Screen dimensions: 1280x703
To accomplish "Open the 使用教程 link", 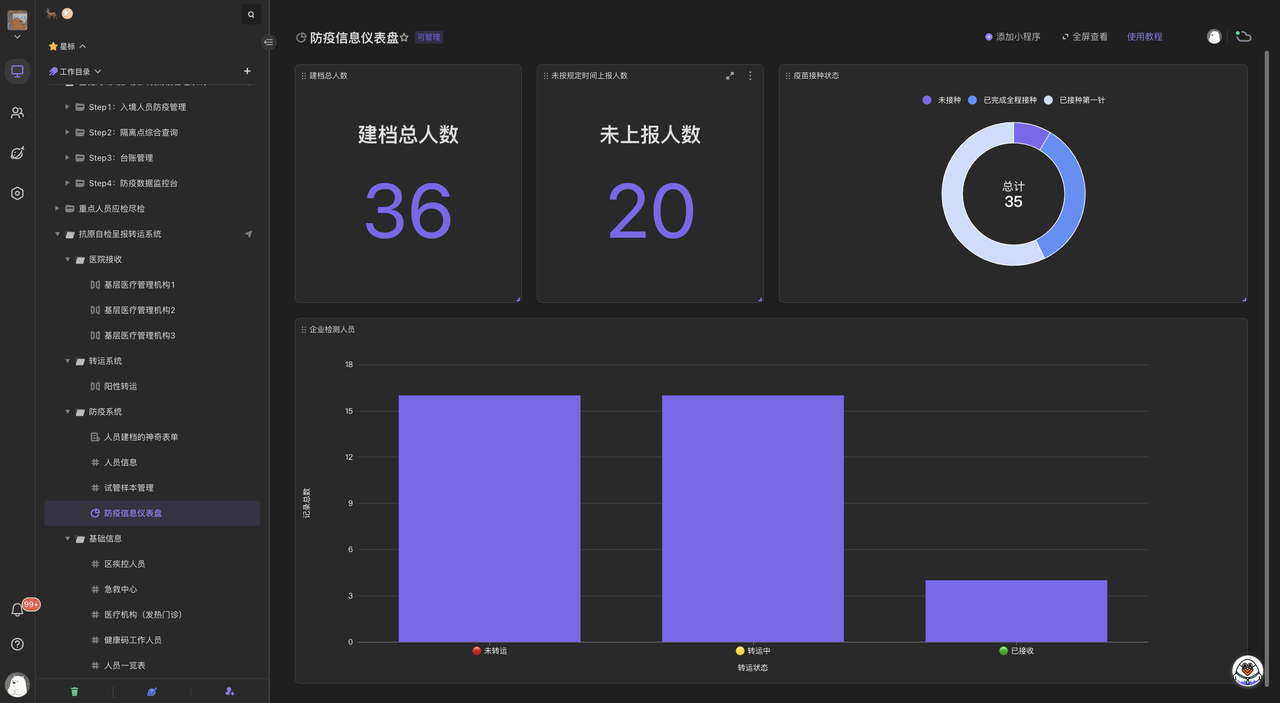I will click(x=1144, y=37).
